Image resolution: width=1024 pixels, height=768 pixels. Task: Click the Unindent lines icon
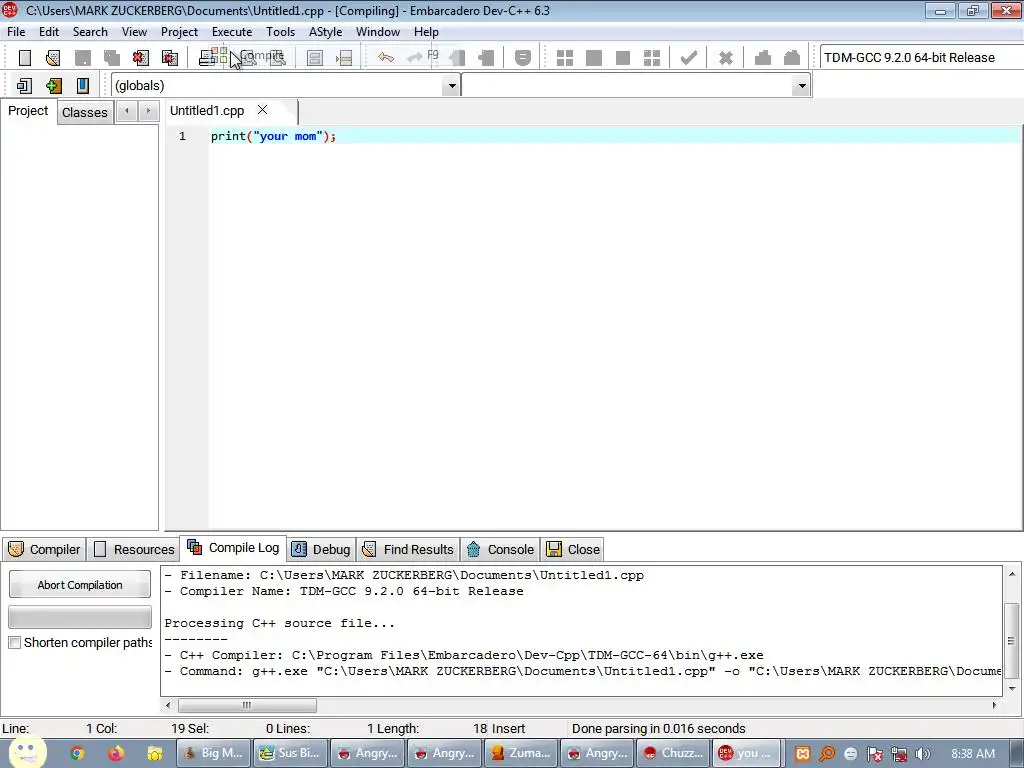[344, 58]
